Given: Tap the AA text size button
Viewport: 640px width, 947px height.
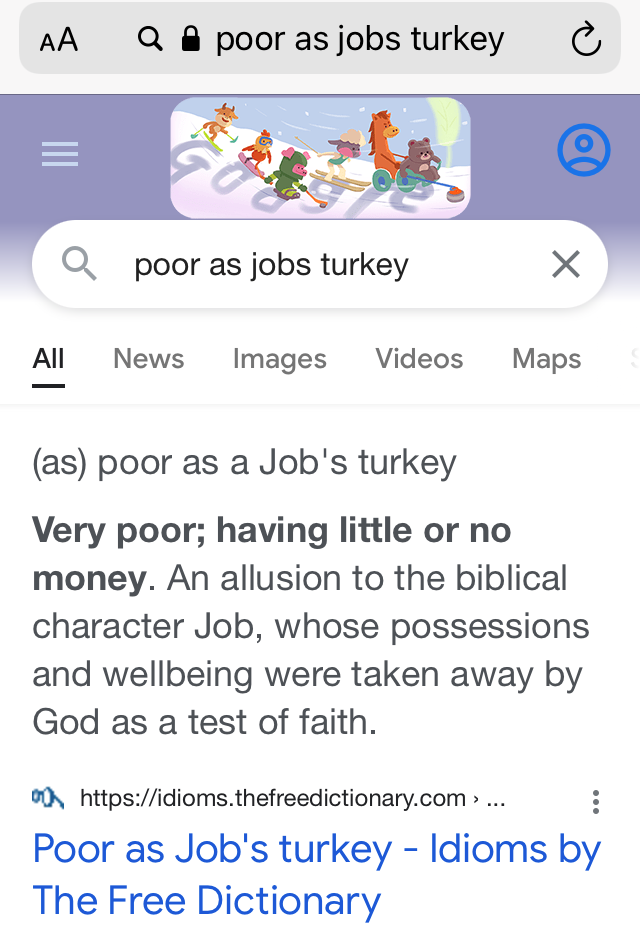Looking at the screenshot, I should tap(58, 40).
